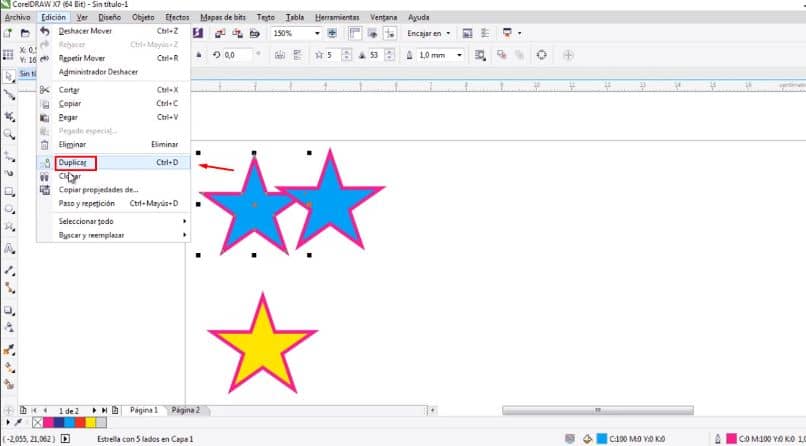
Task: Pick the yellow swatch in document palette
Action: click(x=90, y=422)
